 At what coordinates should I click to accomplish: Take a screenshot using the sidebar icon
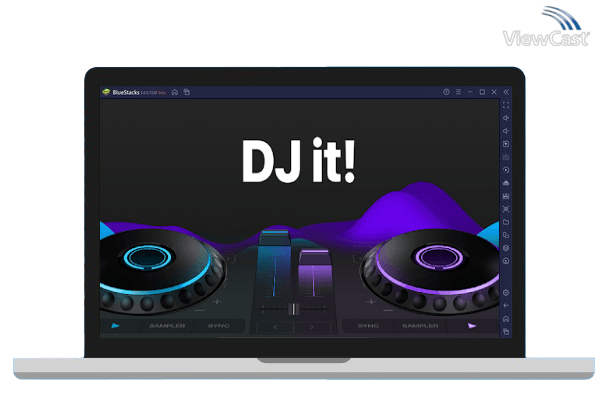tap(506, 209)
